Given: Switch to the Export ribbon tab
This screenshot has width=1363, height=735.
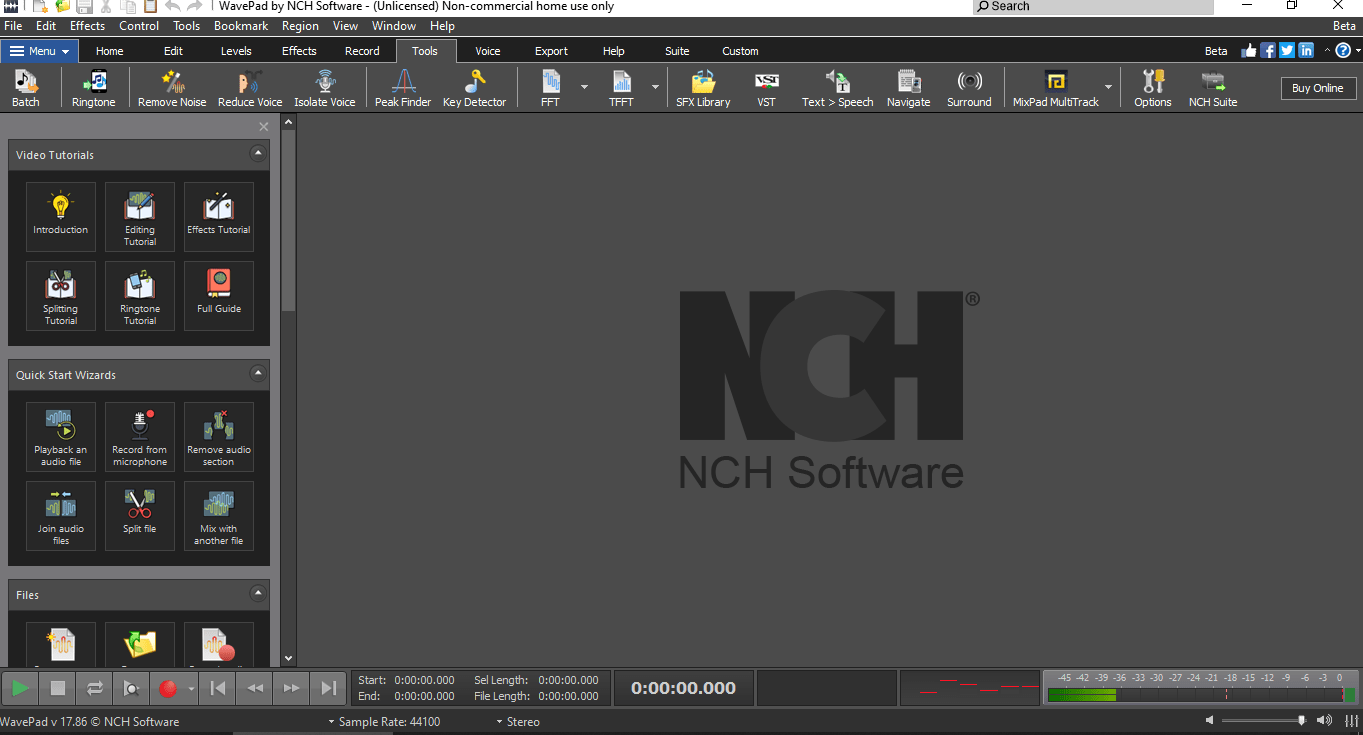Looking at the screenshot, I should (551, 51).
